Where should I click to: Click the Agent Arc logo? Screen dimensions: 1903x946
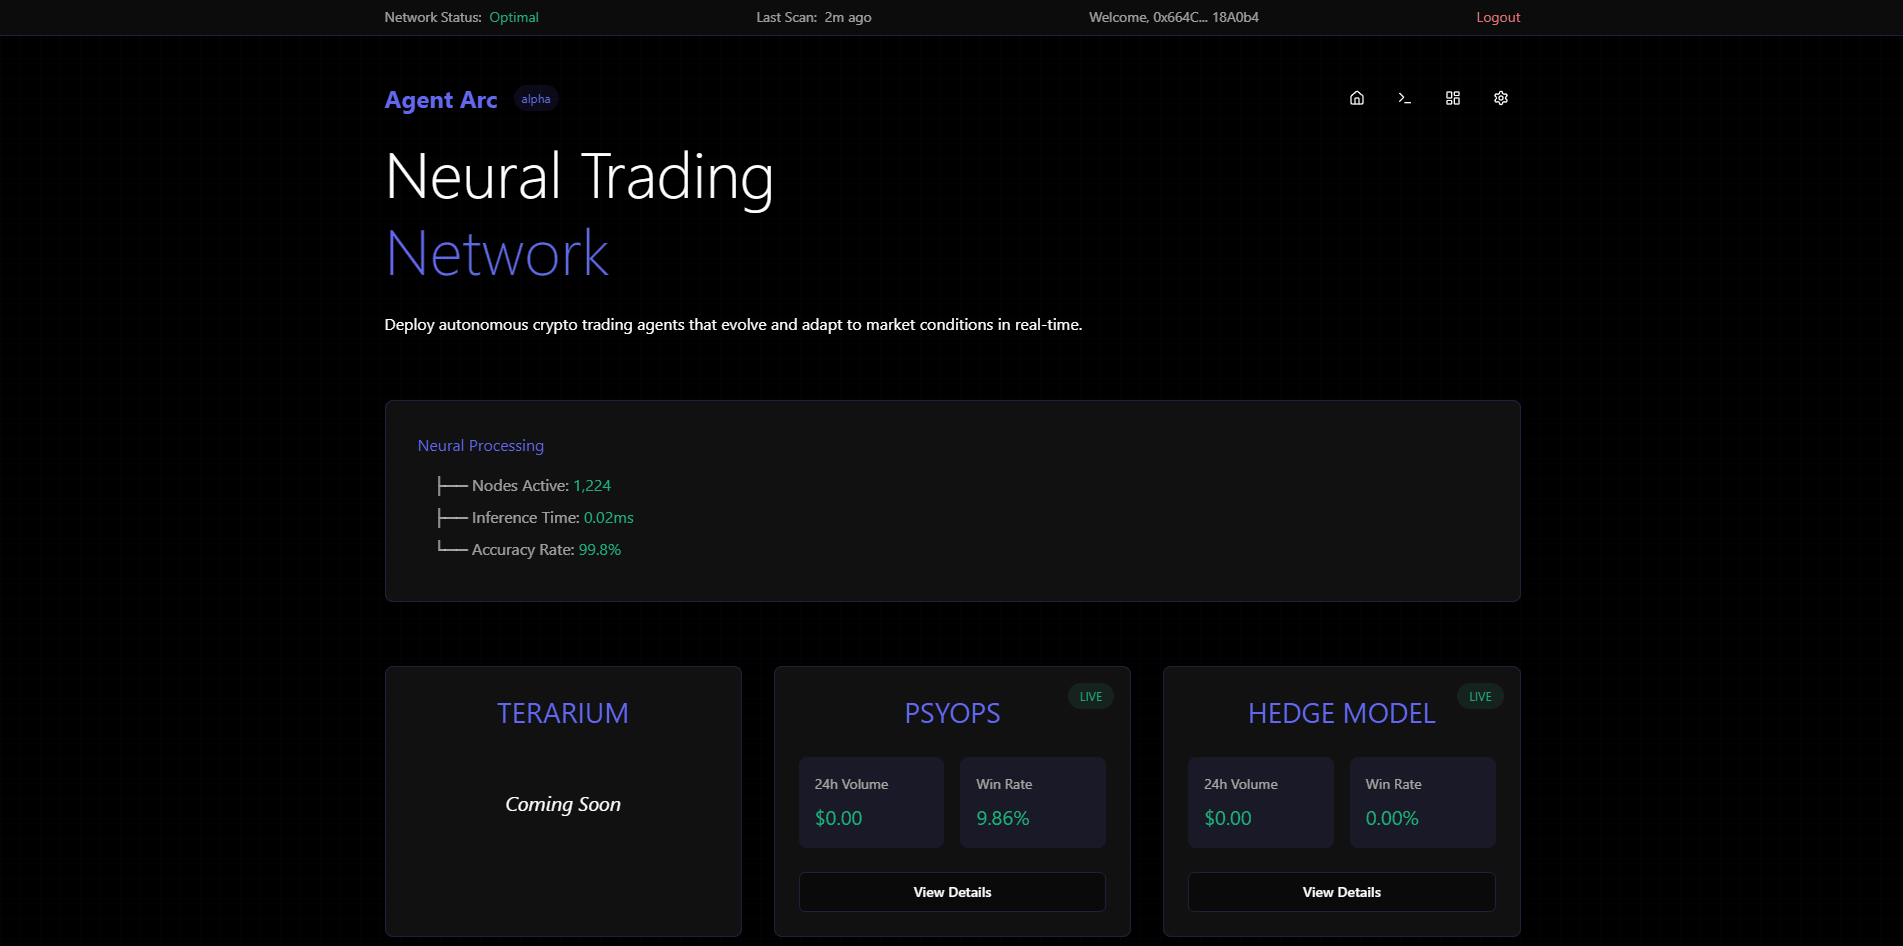pos(441,100)
